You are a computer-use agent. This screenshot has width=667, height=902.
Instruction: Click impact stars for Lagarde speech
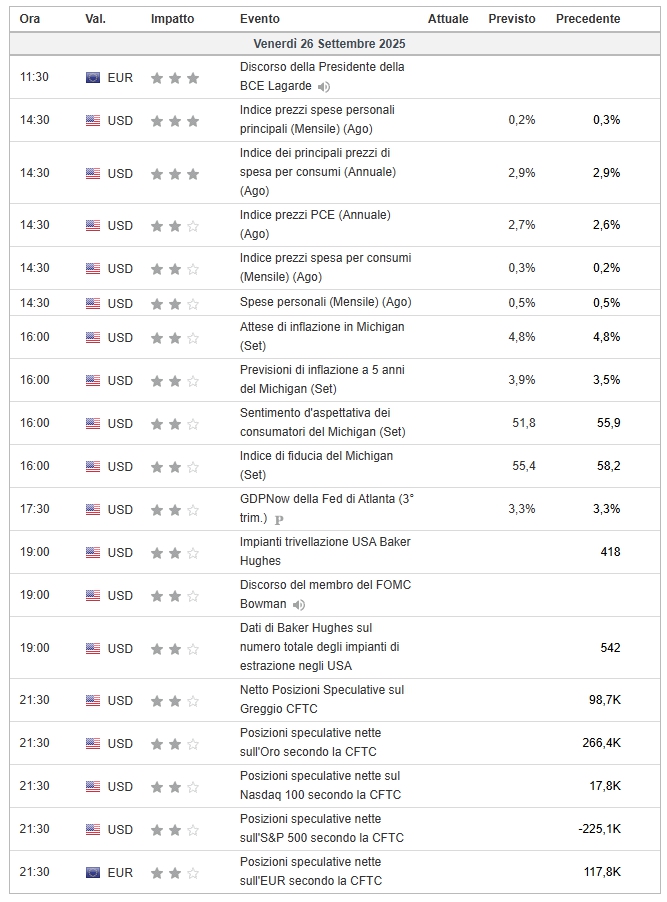click(x=175, y=78)
